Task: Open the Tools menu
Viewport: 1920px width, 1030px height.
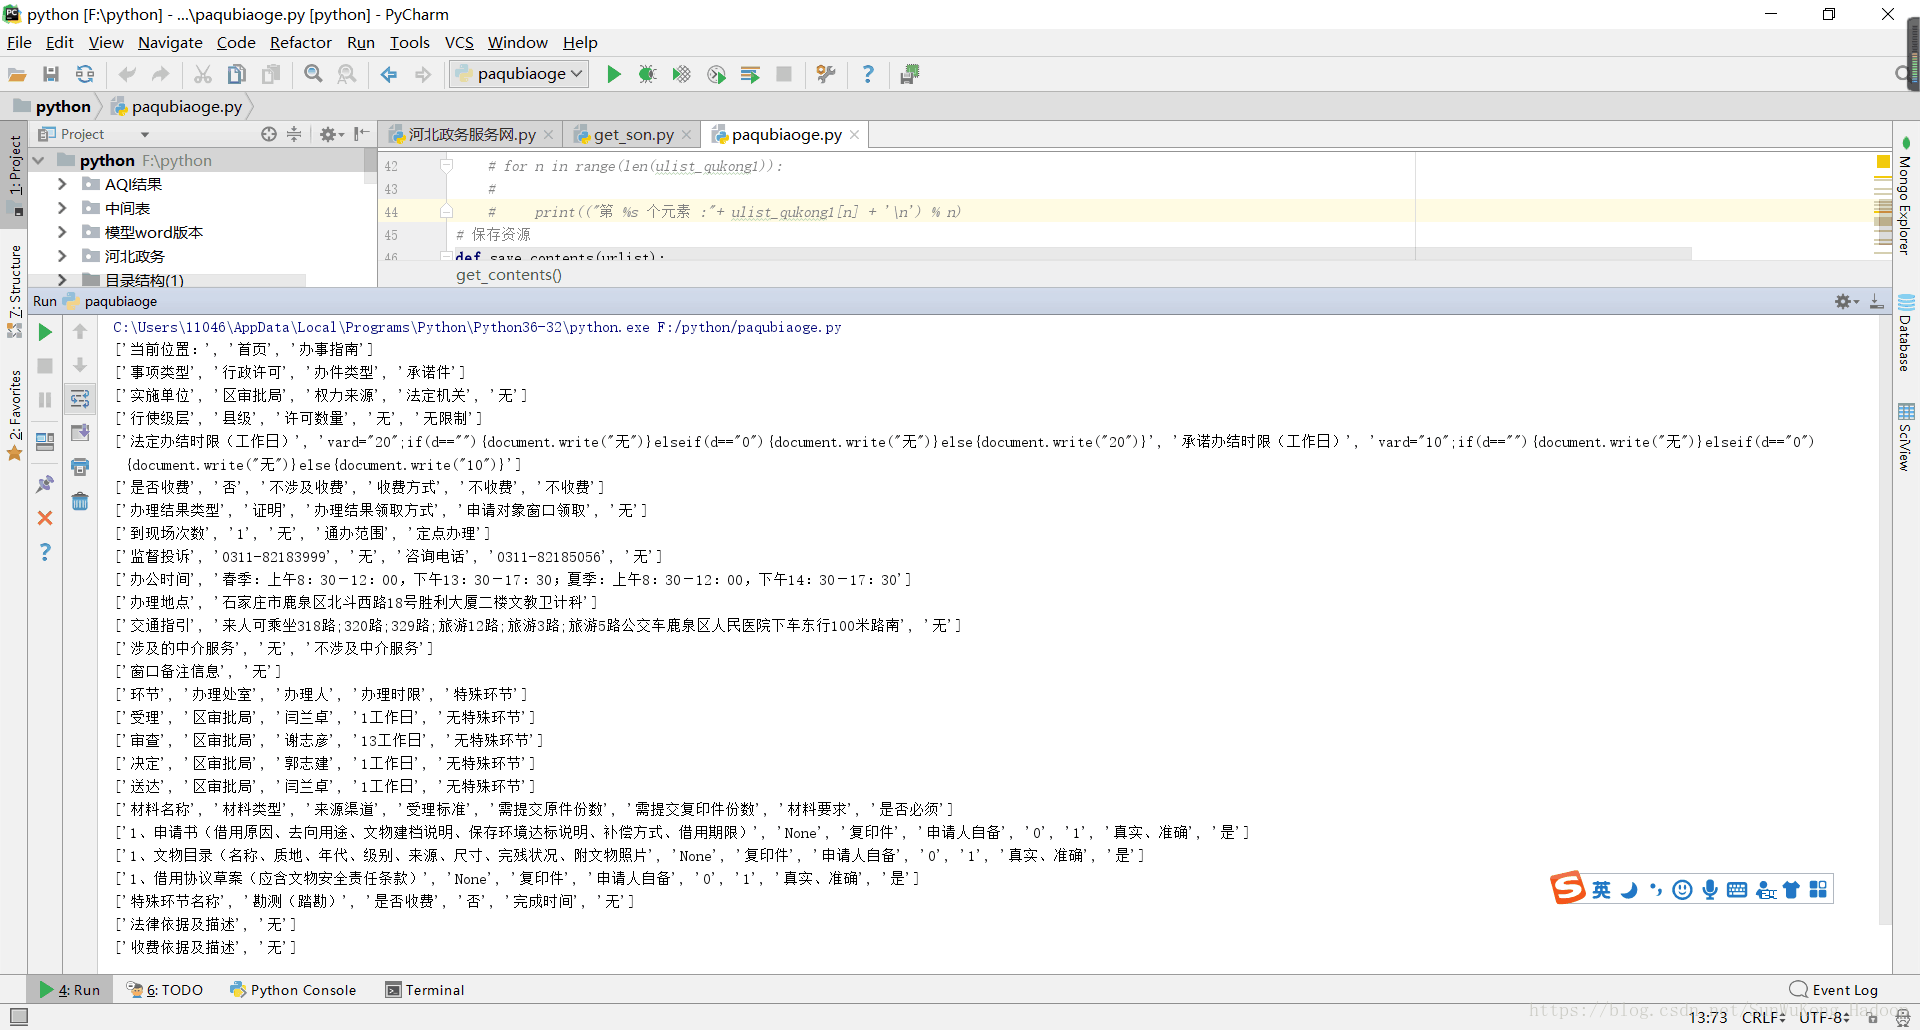Action: pos(410,42)
